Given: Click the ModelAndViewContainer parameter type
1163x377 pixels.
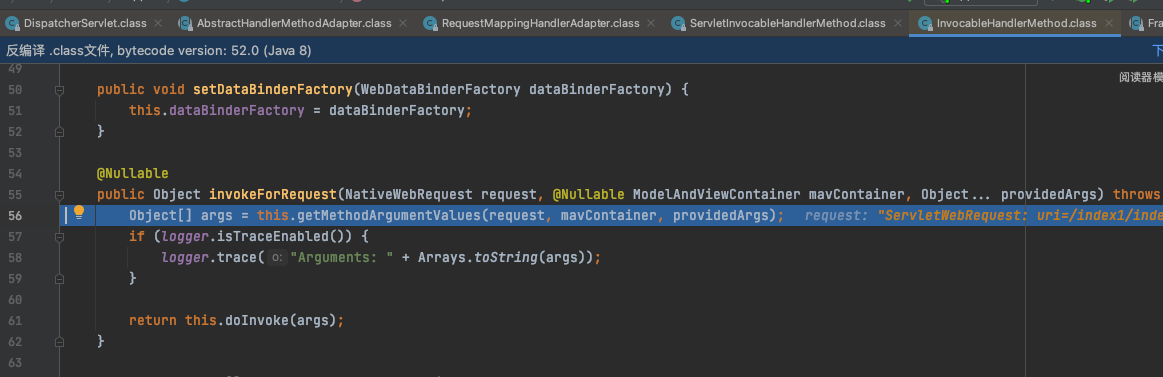Looking at the screenshot, I should 716,194.
